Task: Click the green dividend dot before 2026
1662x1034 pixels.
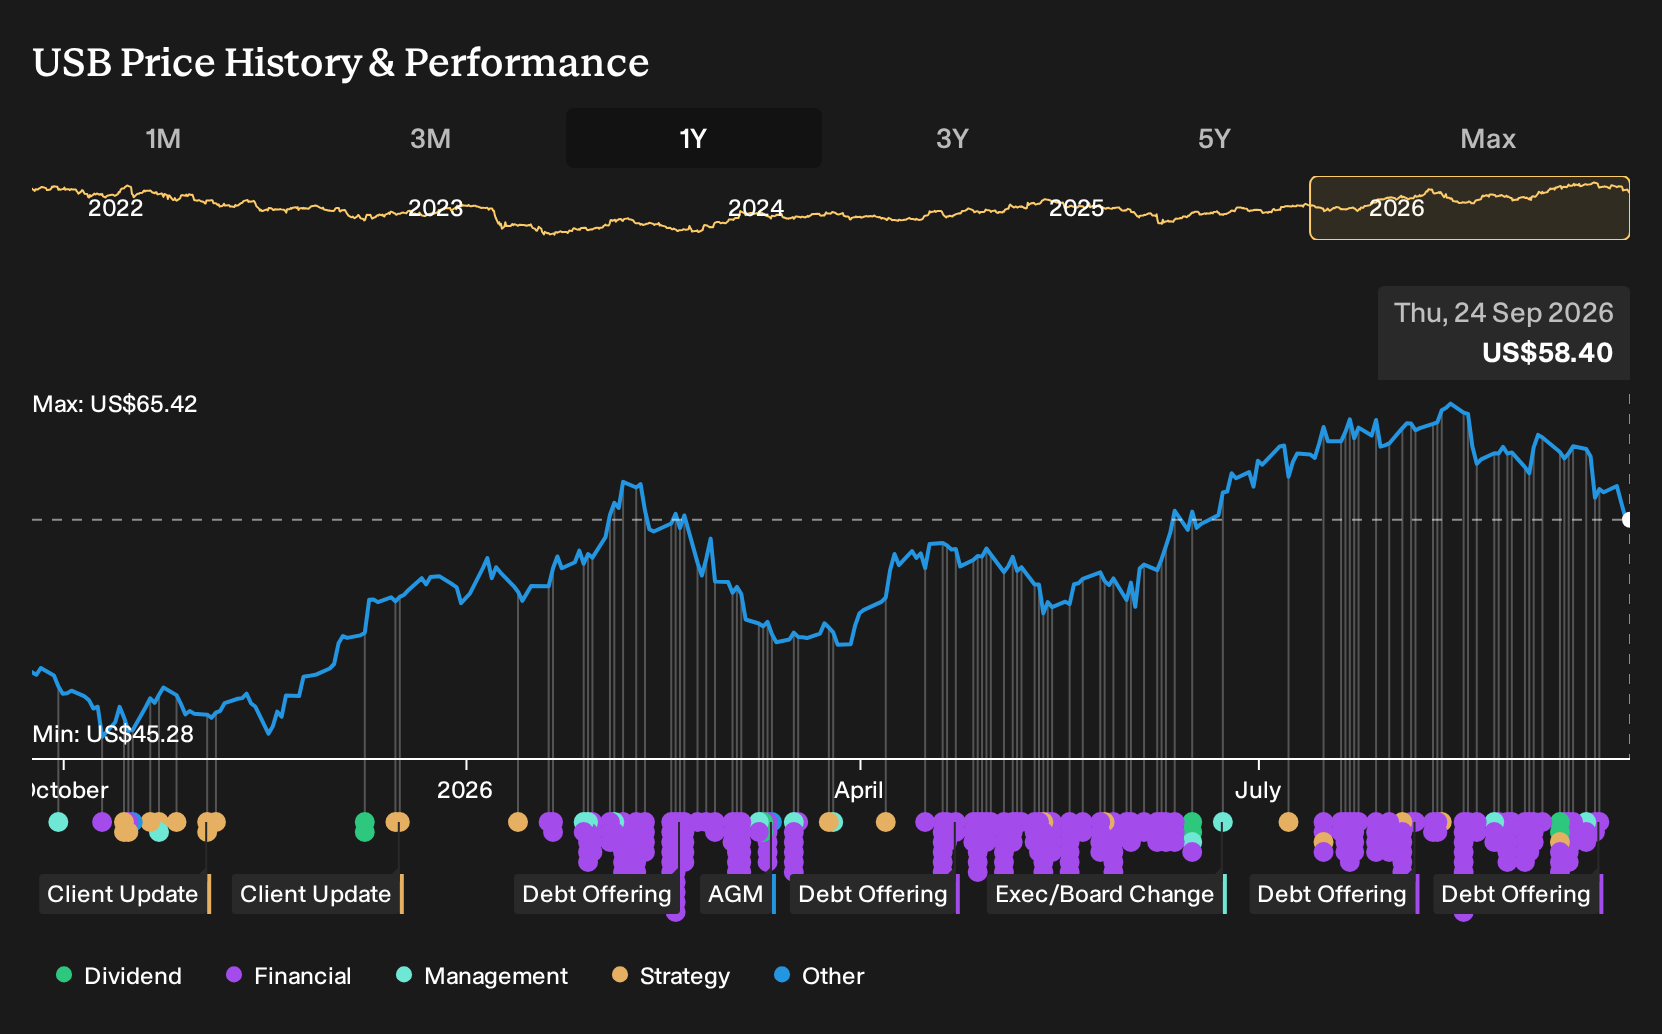Action: coord(365,822)
